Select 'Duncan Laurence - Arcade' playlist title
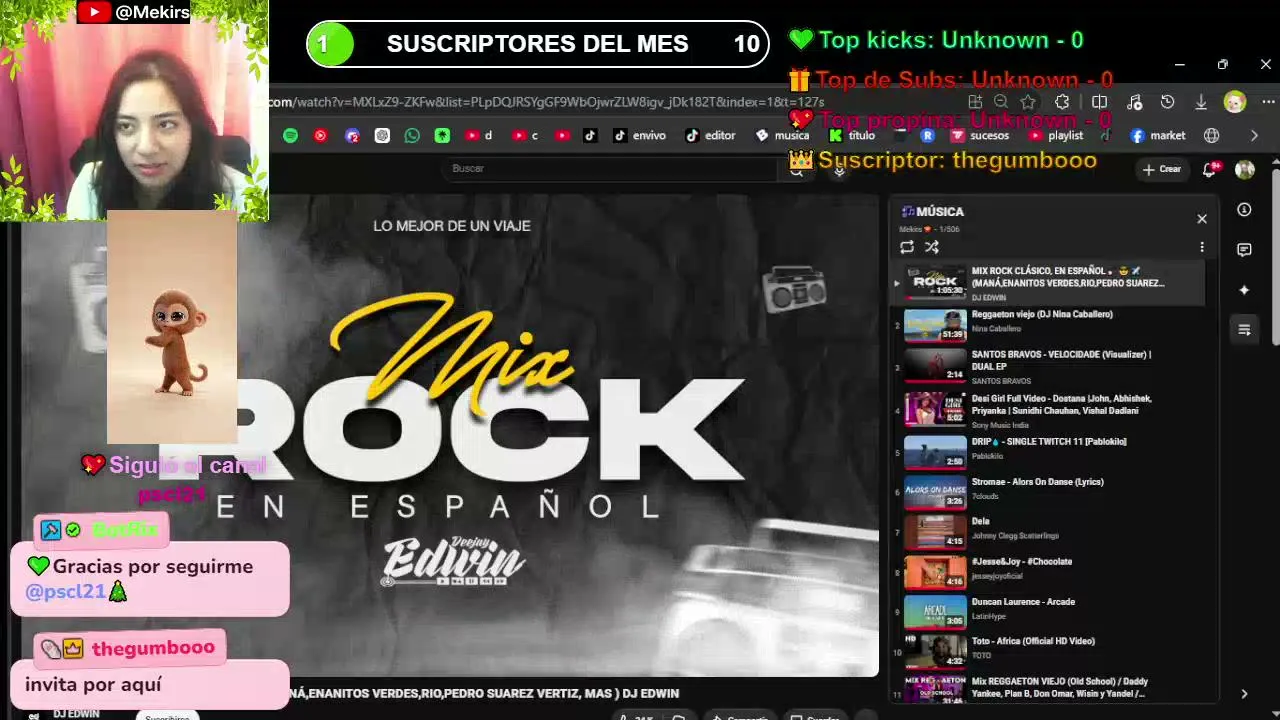 [x=1023, y=602]
